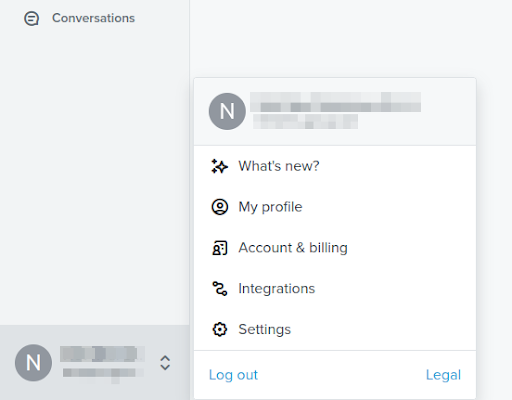
Task: Collapse the user menu via up-down chevron
Action: coord(165,363)
